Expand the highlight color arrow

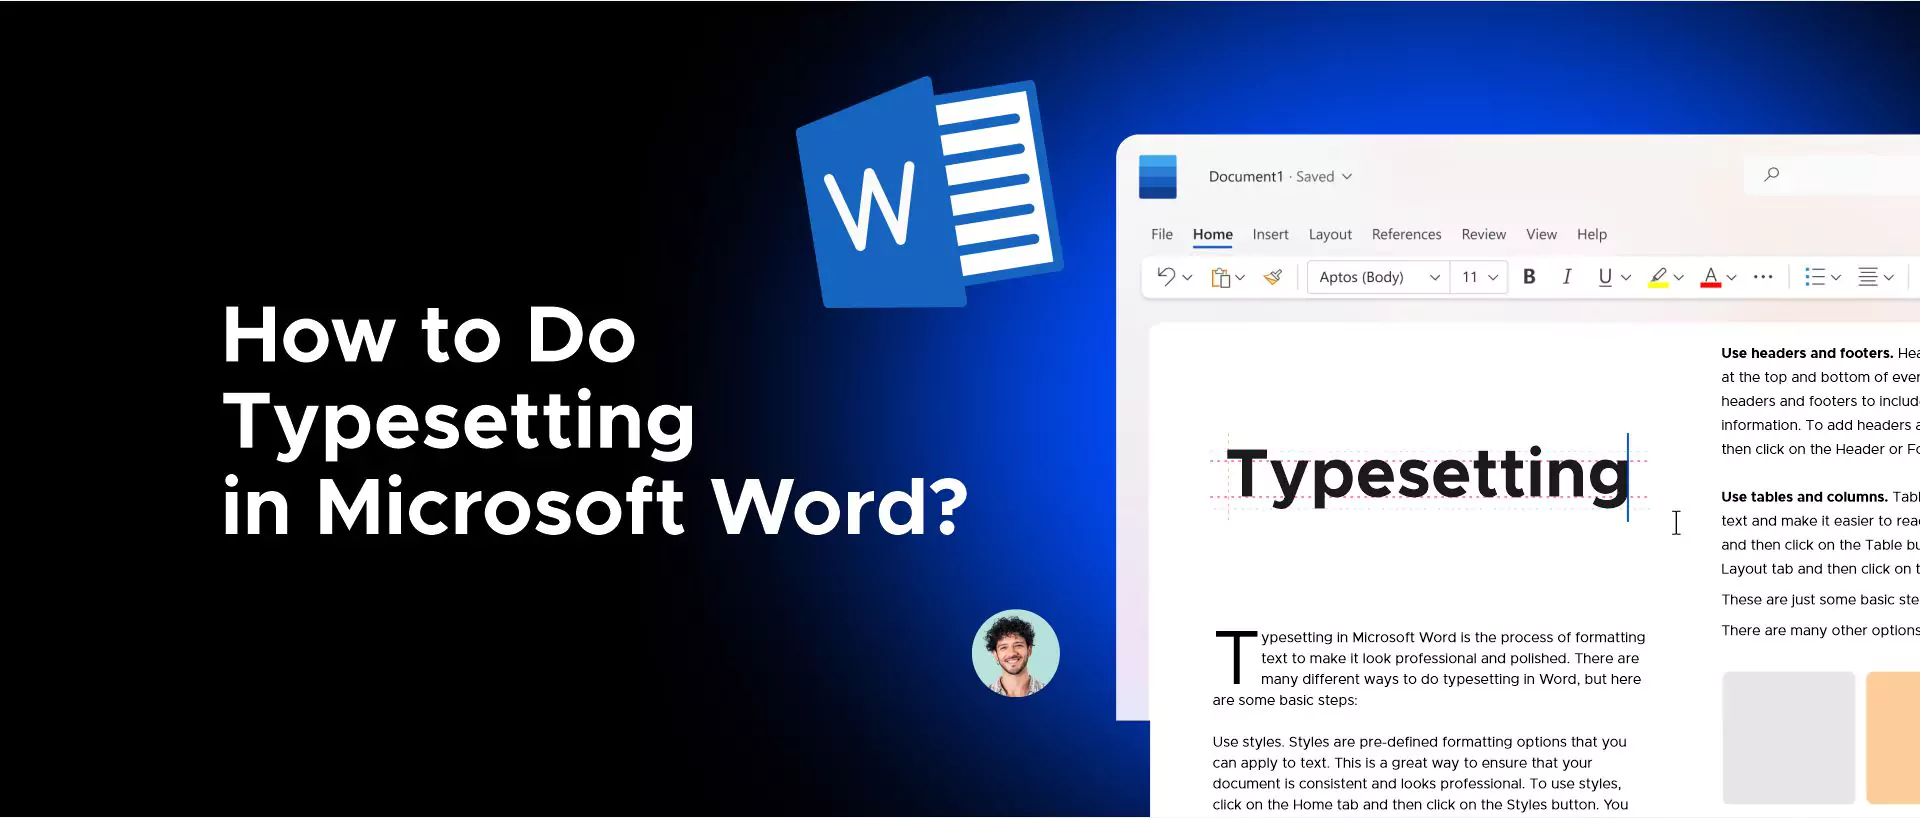(1679, 278)
